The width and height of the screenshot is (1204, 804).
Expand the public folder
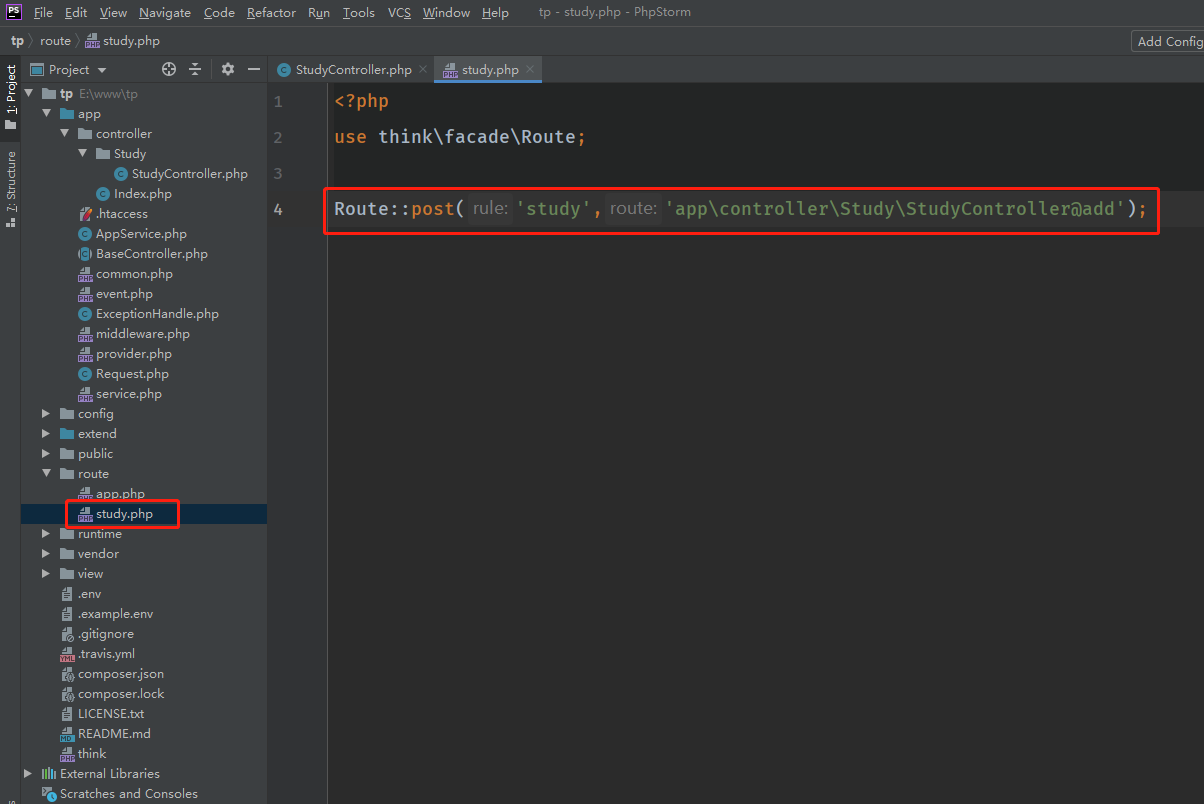point(46,453)
